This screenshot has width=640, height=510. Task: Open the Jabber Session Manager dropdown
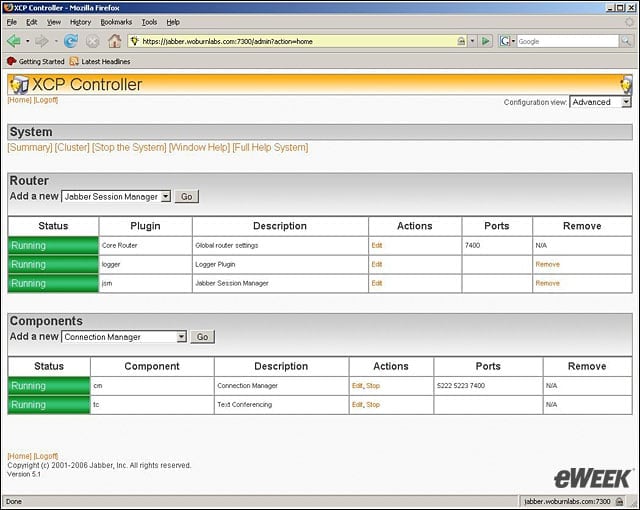165,197
